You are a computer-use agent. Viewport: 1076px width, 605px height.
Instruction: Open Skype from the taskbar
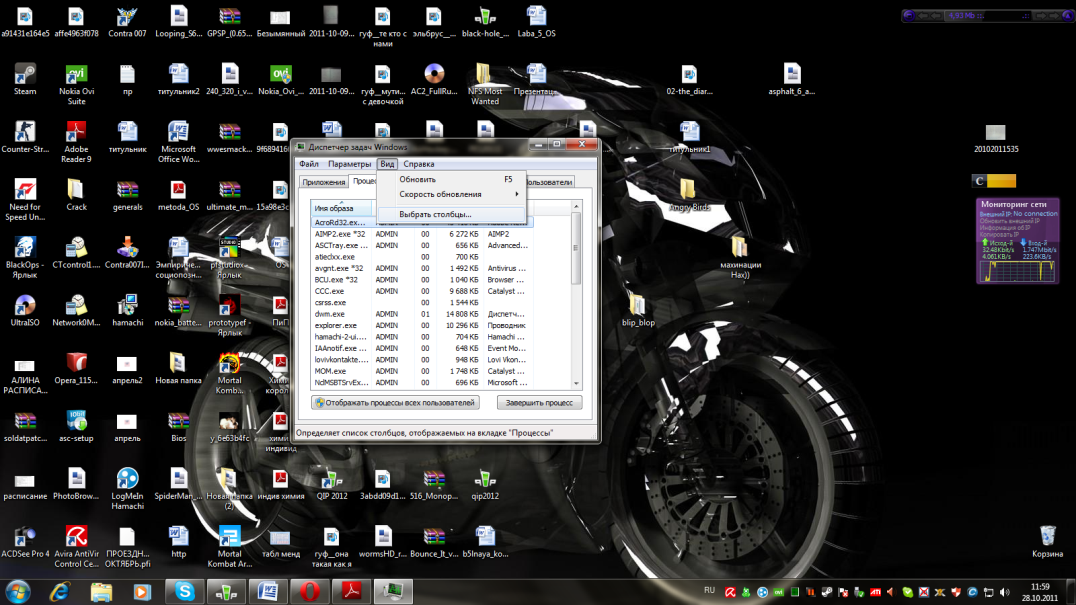coord(184,591)
